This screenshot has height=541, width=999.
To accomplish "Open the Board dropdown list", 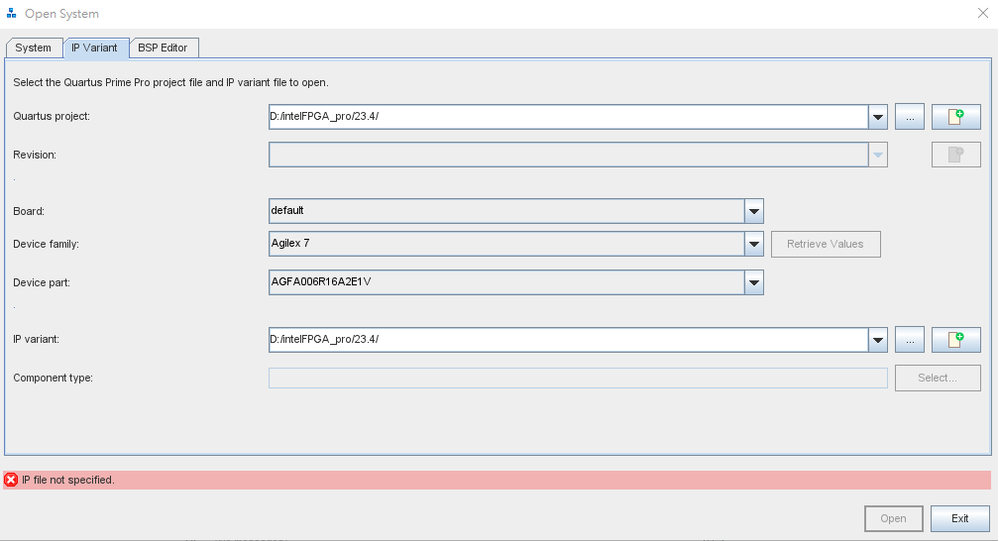I will tap(754, 211).
